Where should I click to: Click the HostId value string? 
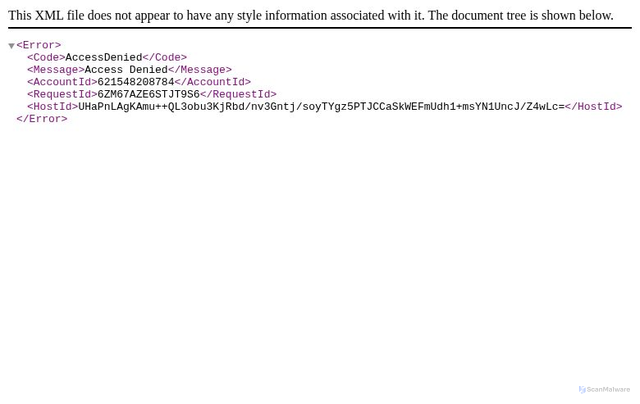click(x=321, y=107)
